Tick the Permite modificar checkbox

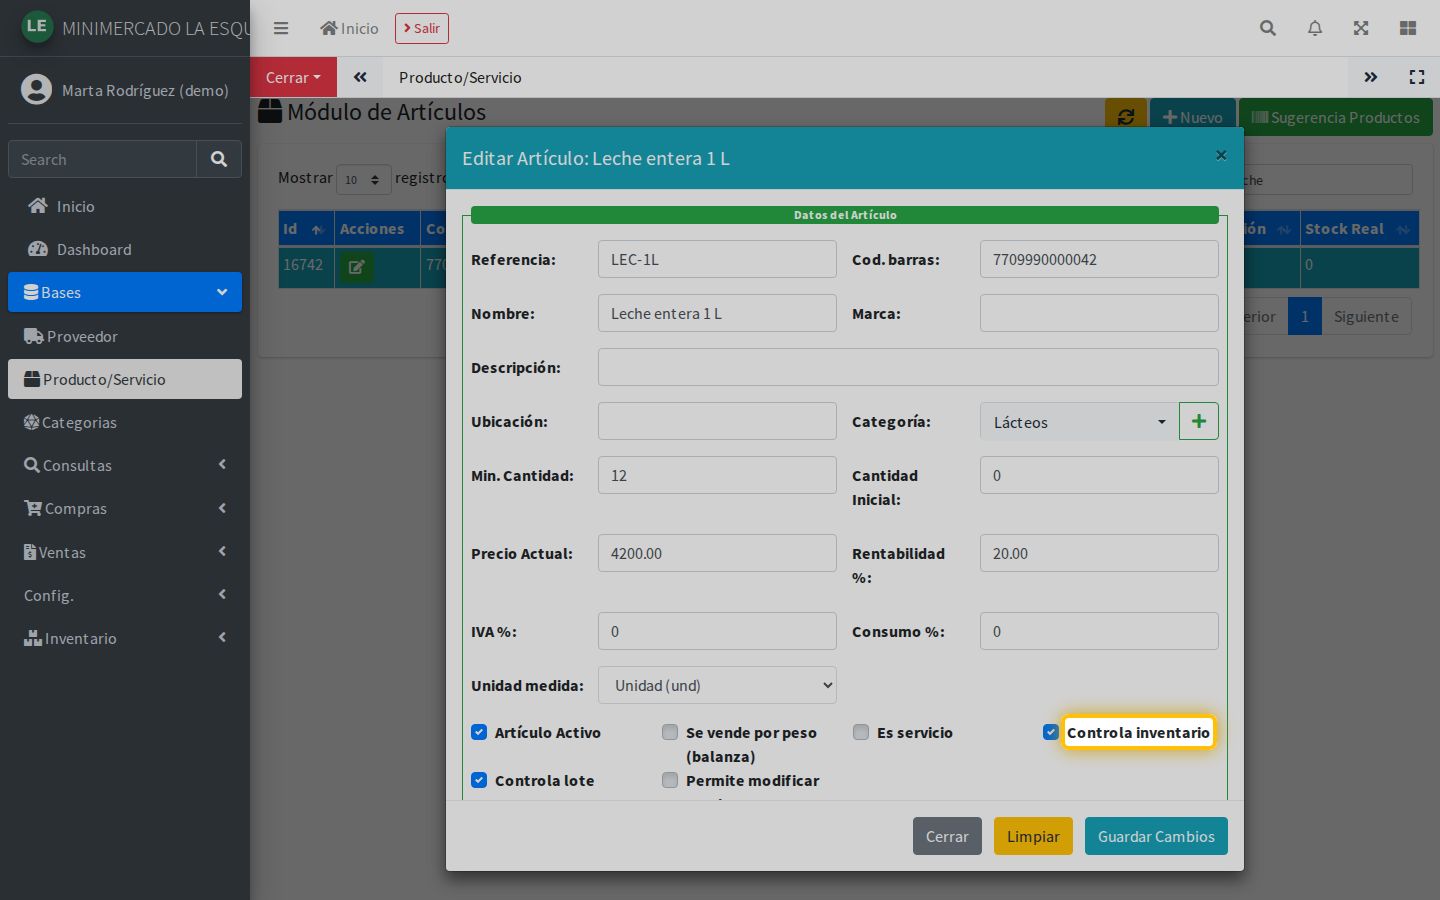pyautogui.click(x=670, y=780)
